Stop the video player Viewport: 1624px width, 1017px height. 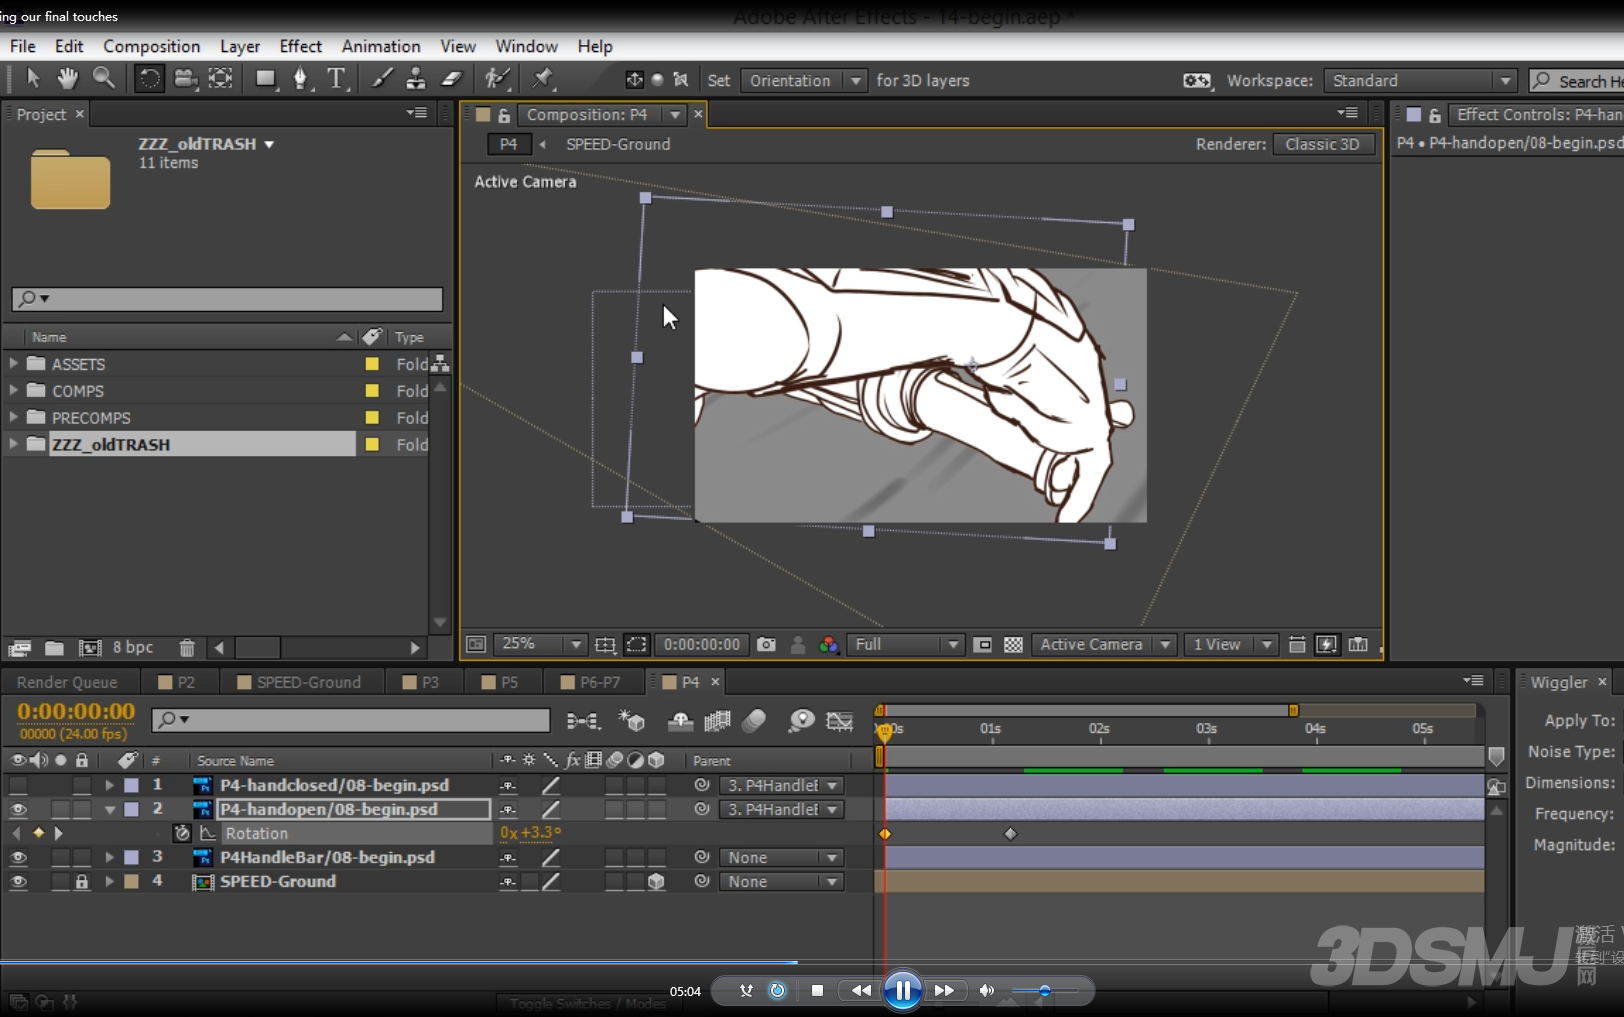coord(817,990)
